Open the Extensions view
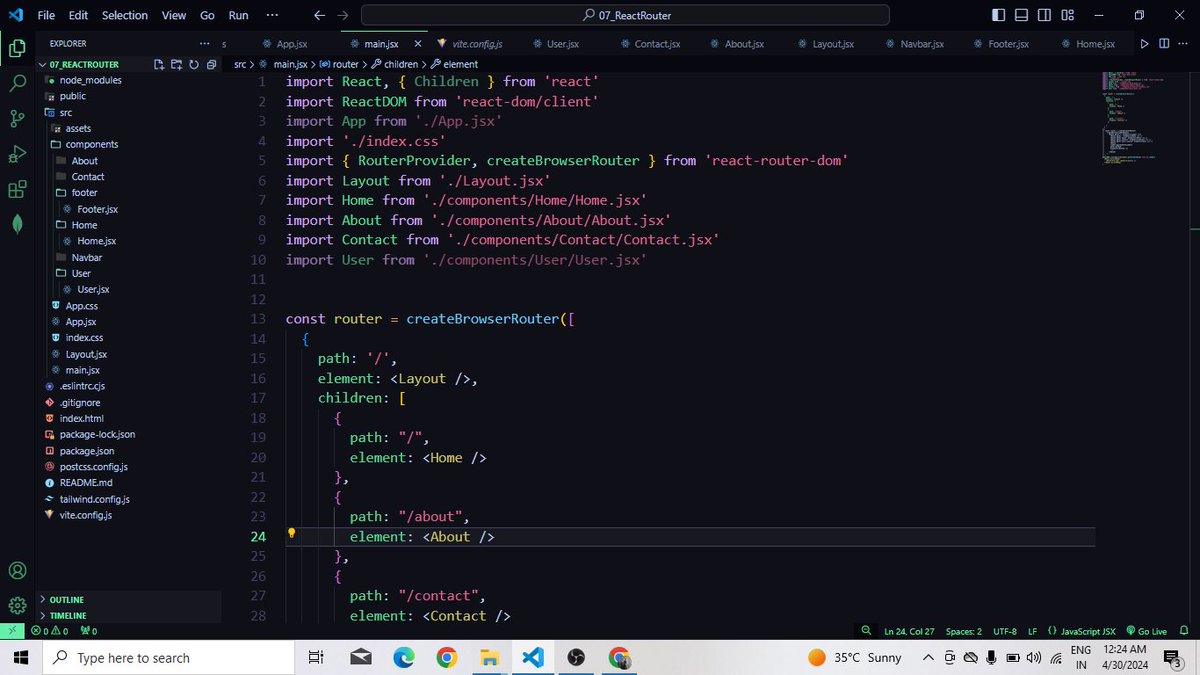 [x=16, y=188]
